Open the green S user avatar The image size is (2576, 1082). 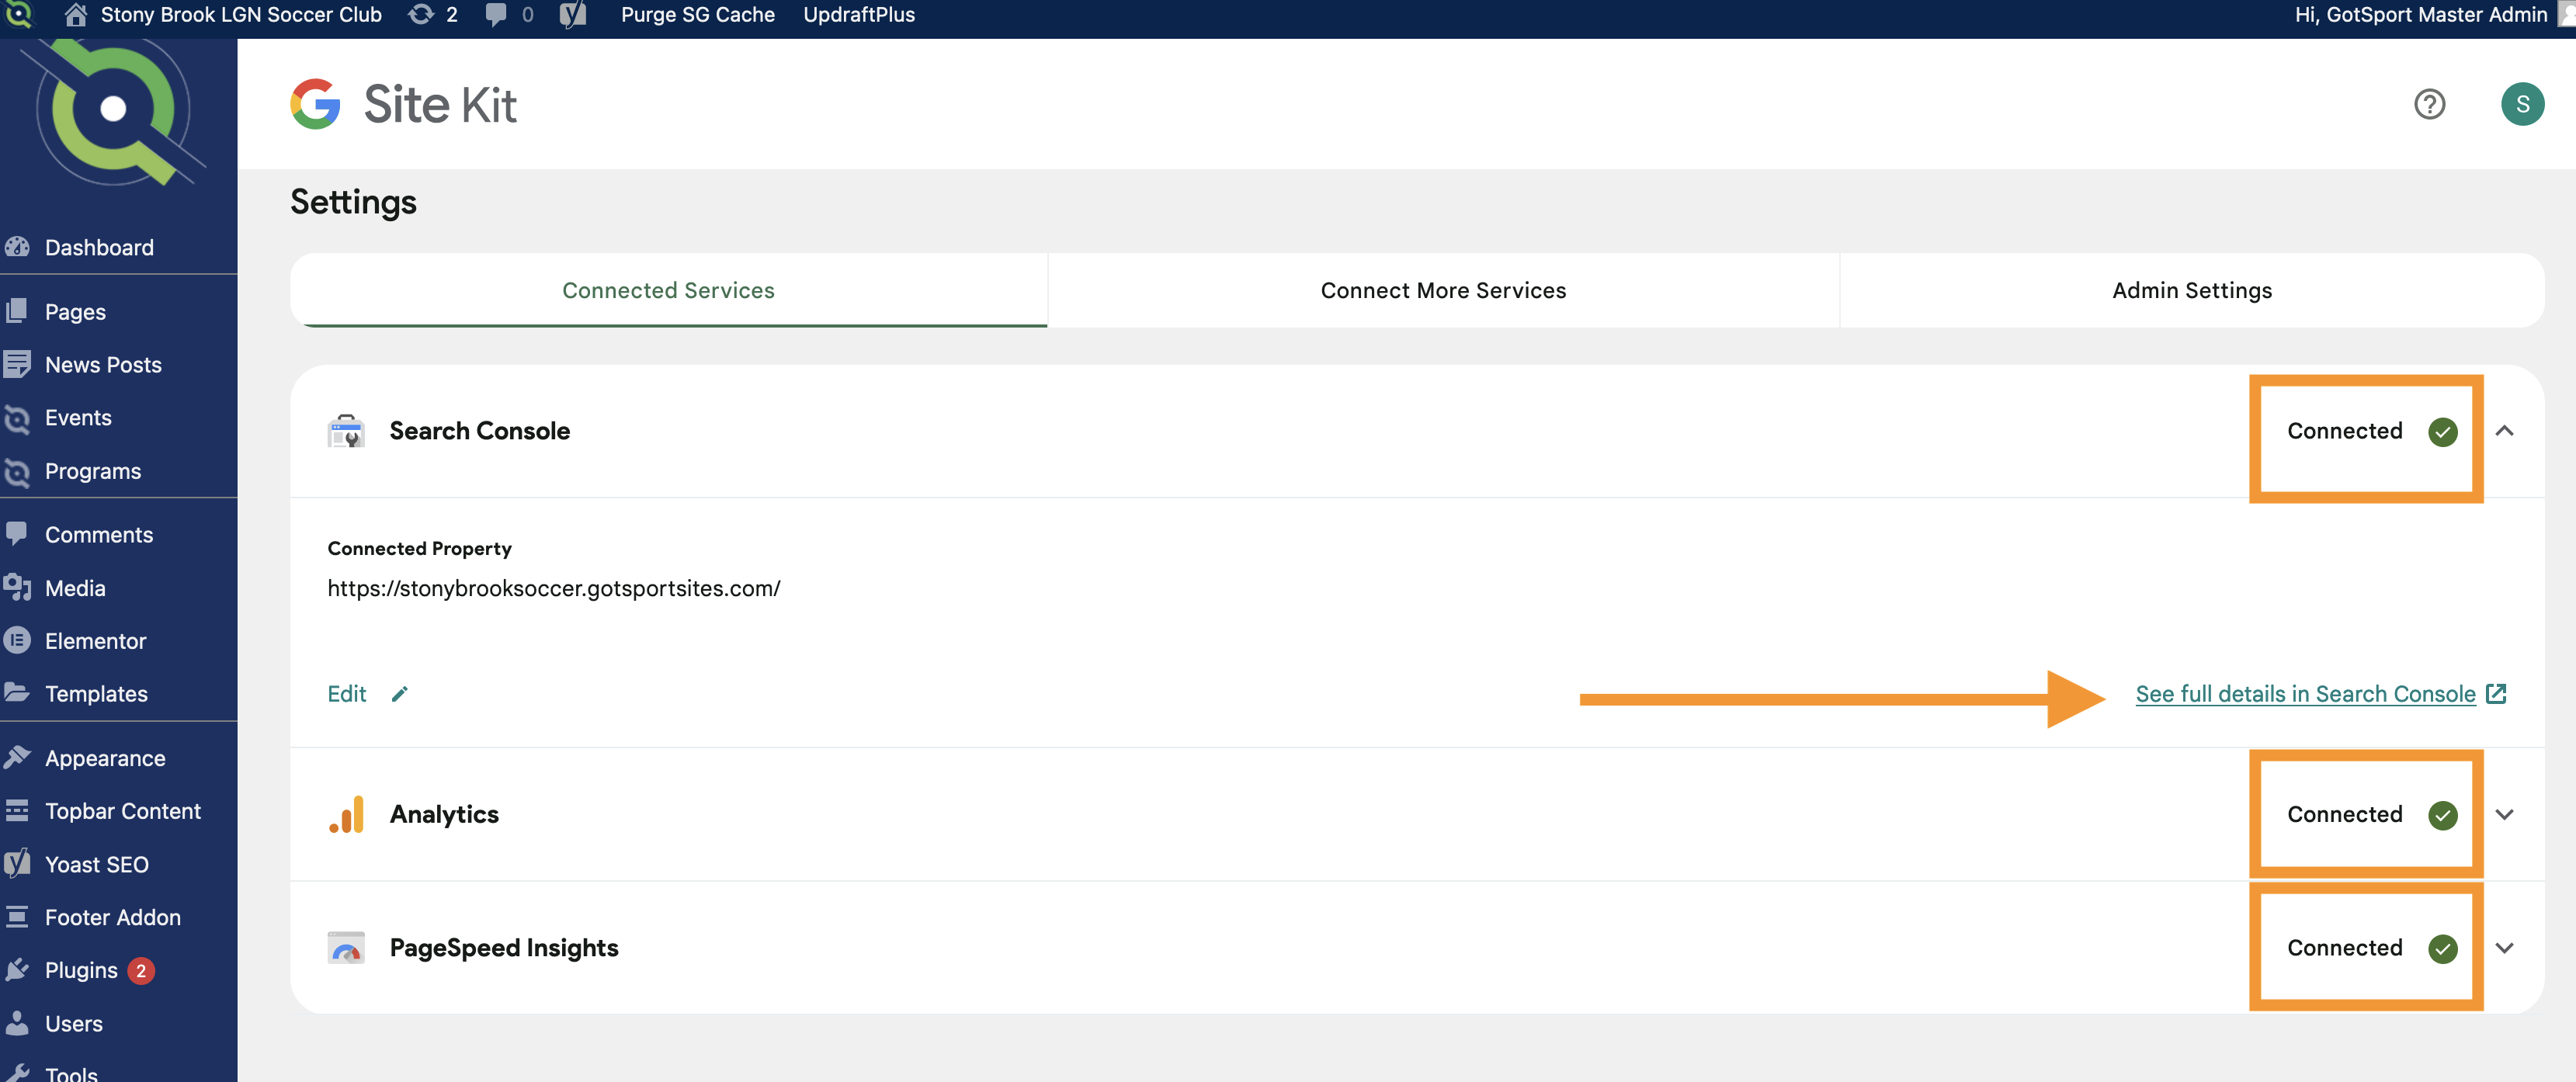click(2522, 104)
